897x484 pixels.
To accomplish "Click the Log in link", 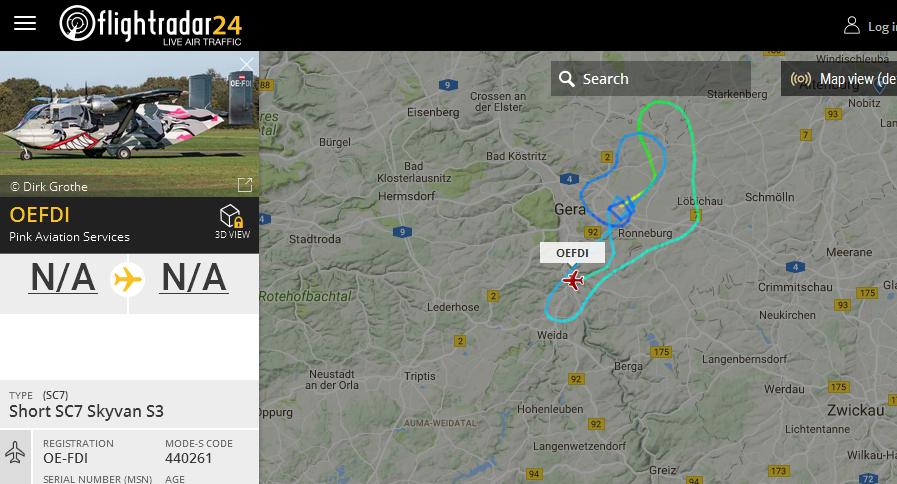I will click(x=882, y=26).
